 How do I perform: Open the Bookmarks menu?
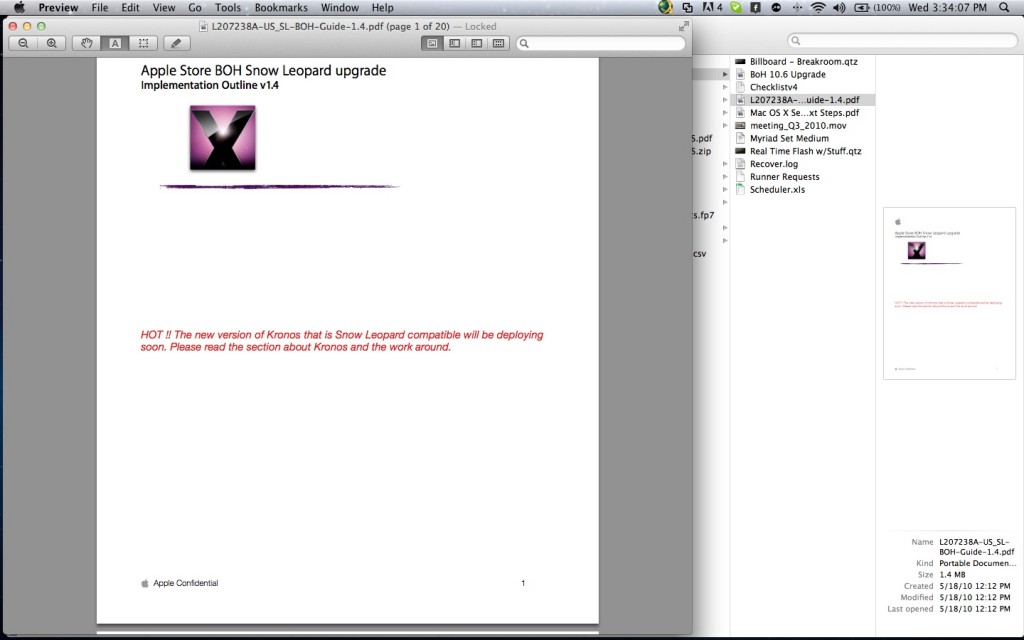280,8
